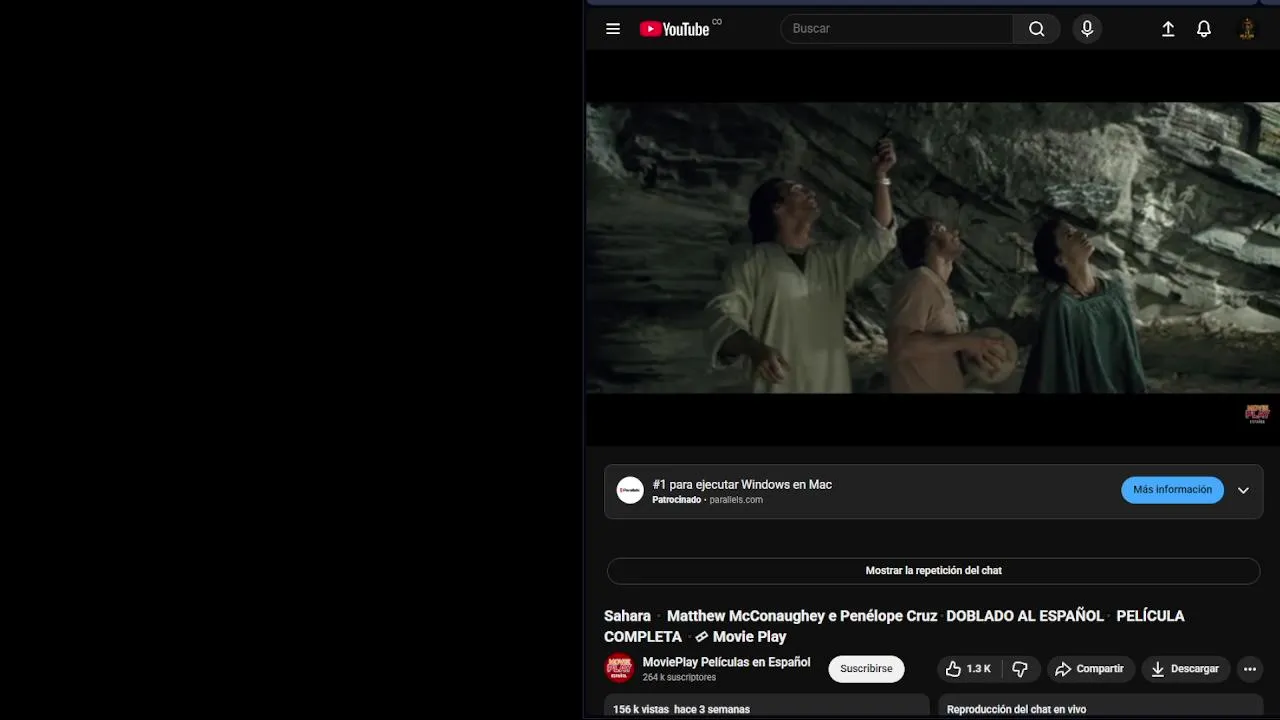The width and height of the screenshot is (1280, 720).
Task: Start voice search with microphone icon
Action: [x=1087, y=29]
